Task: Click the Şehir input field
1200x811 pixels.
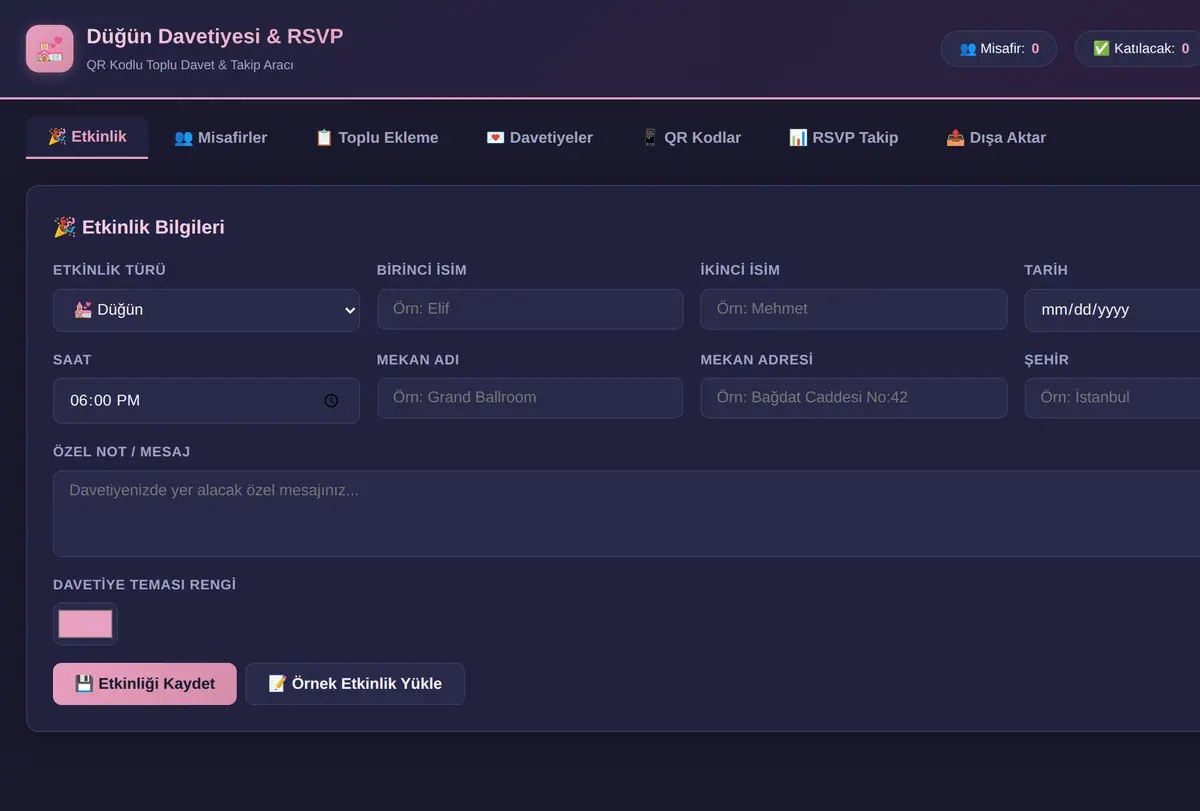Action: coord(1112,397)
